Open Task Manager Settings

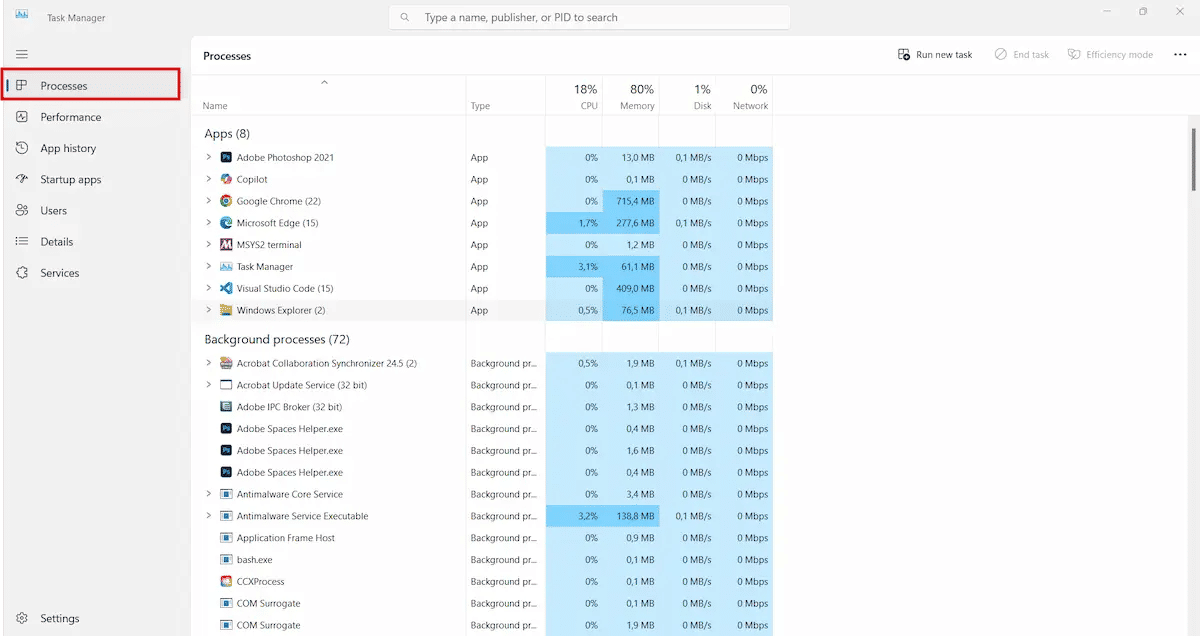[x=92, y=618]
